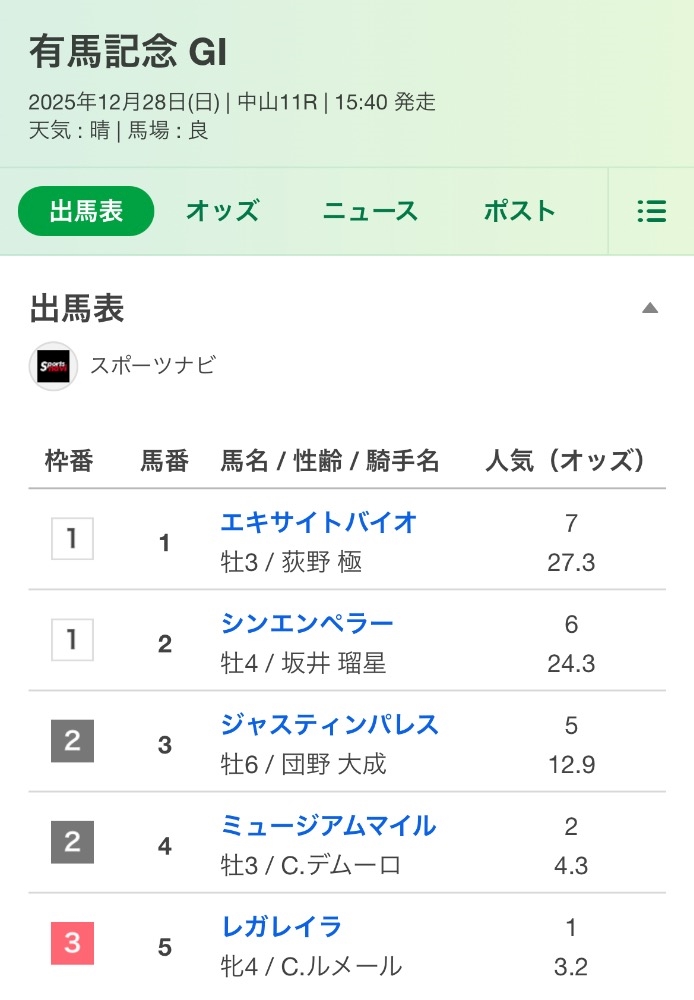Click white bracket 1 badge for シンエンペラー
This screenshot has width=694, height=1000.
point(72,641)
